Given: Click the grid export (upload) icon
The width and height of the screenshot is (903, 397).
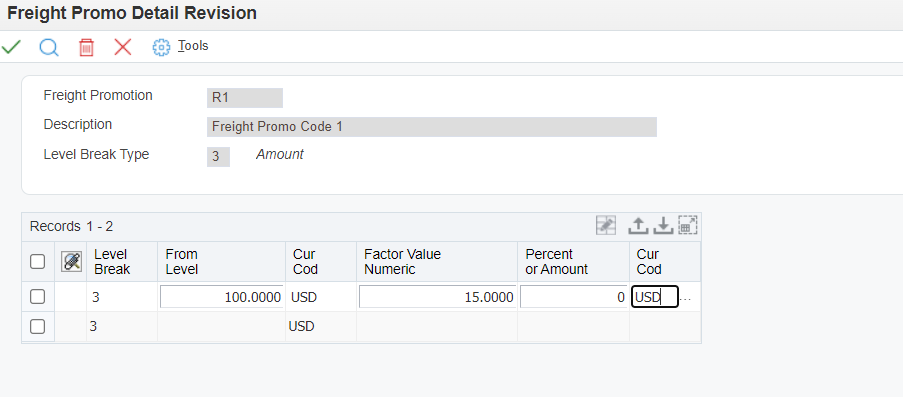Looking at the screenshot, I should tap(638, 225).
